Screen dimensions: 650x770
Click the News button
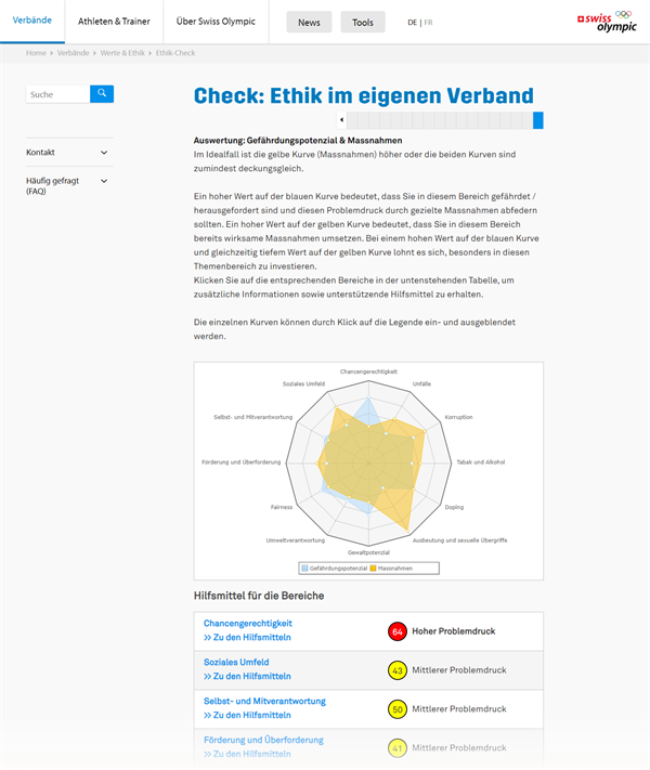click(x=309, y=22)
